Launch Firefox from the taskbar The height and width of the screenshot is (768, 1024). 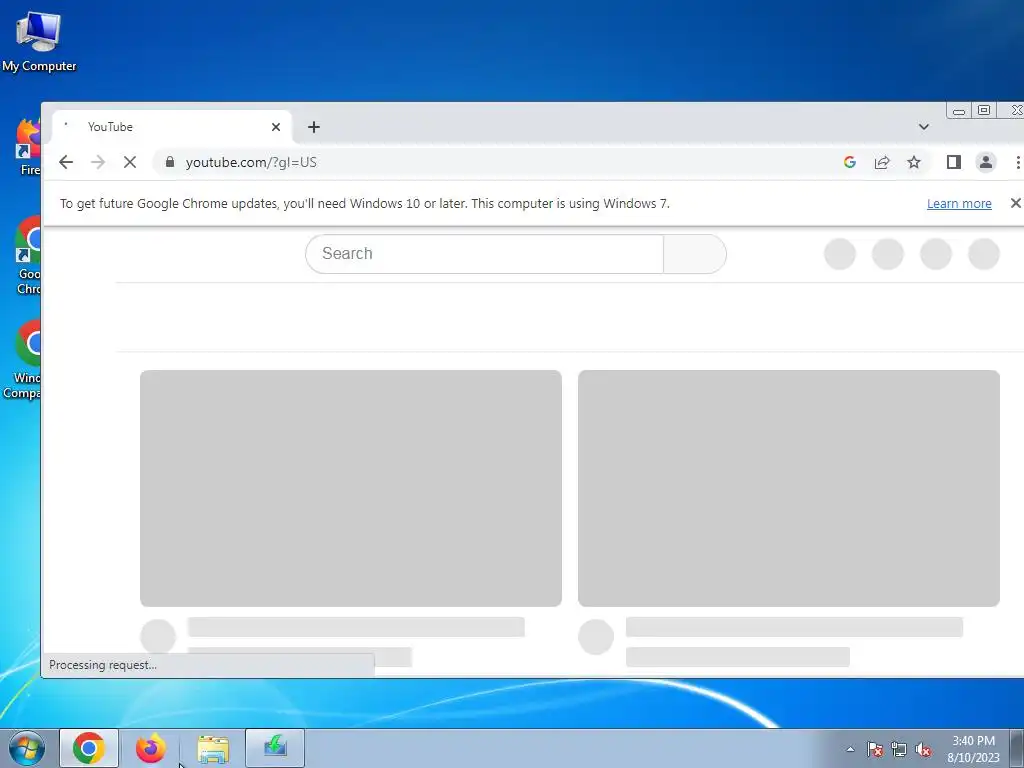[150, 748]
